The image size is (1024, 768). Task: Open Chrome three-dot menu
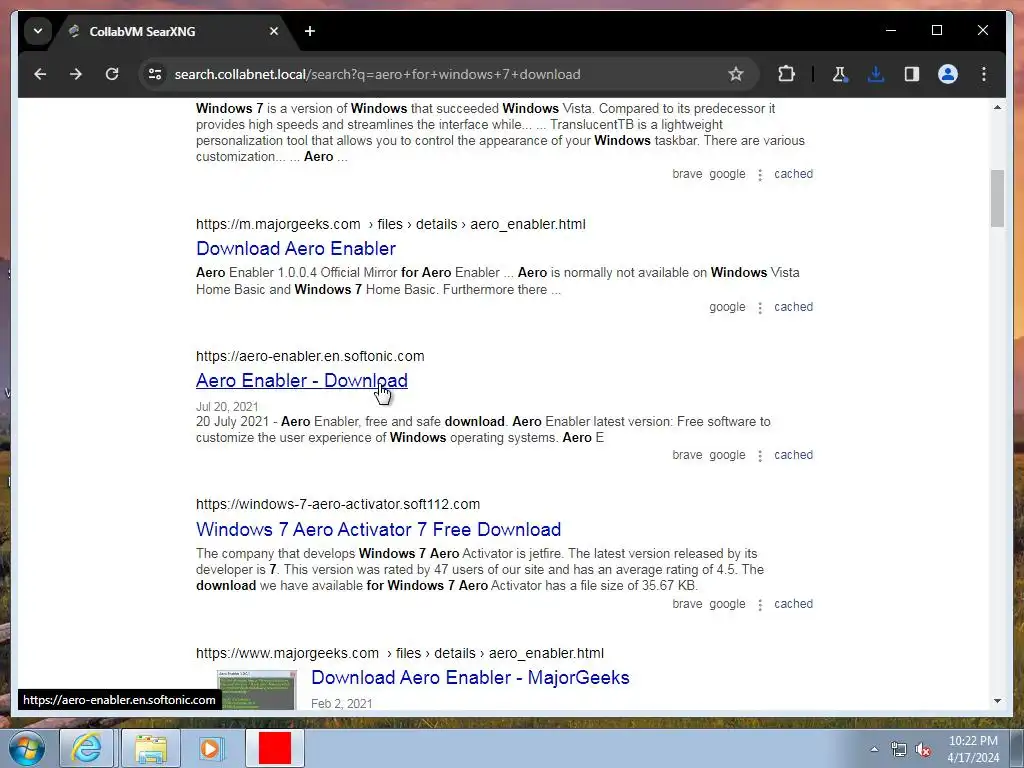[984, 74]
